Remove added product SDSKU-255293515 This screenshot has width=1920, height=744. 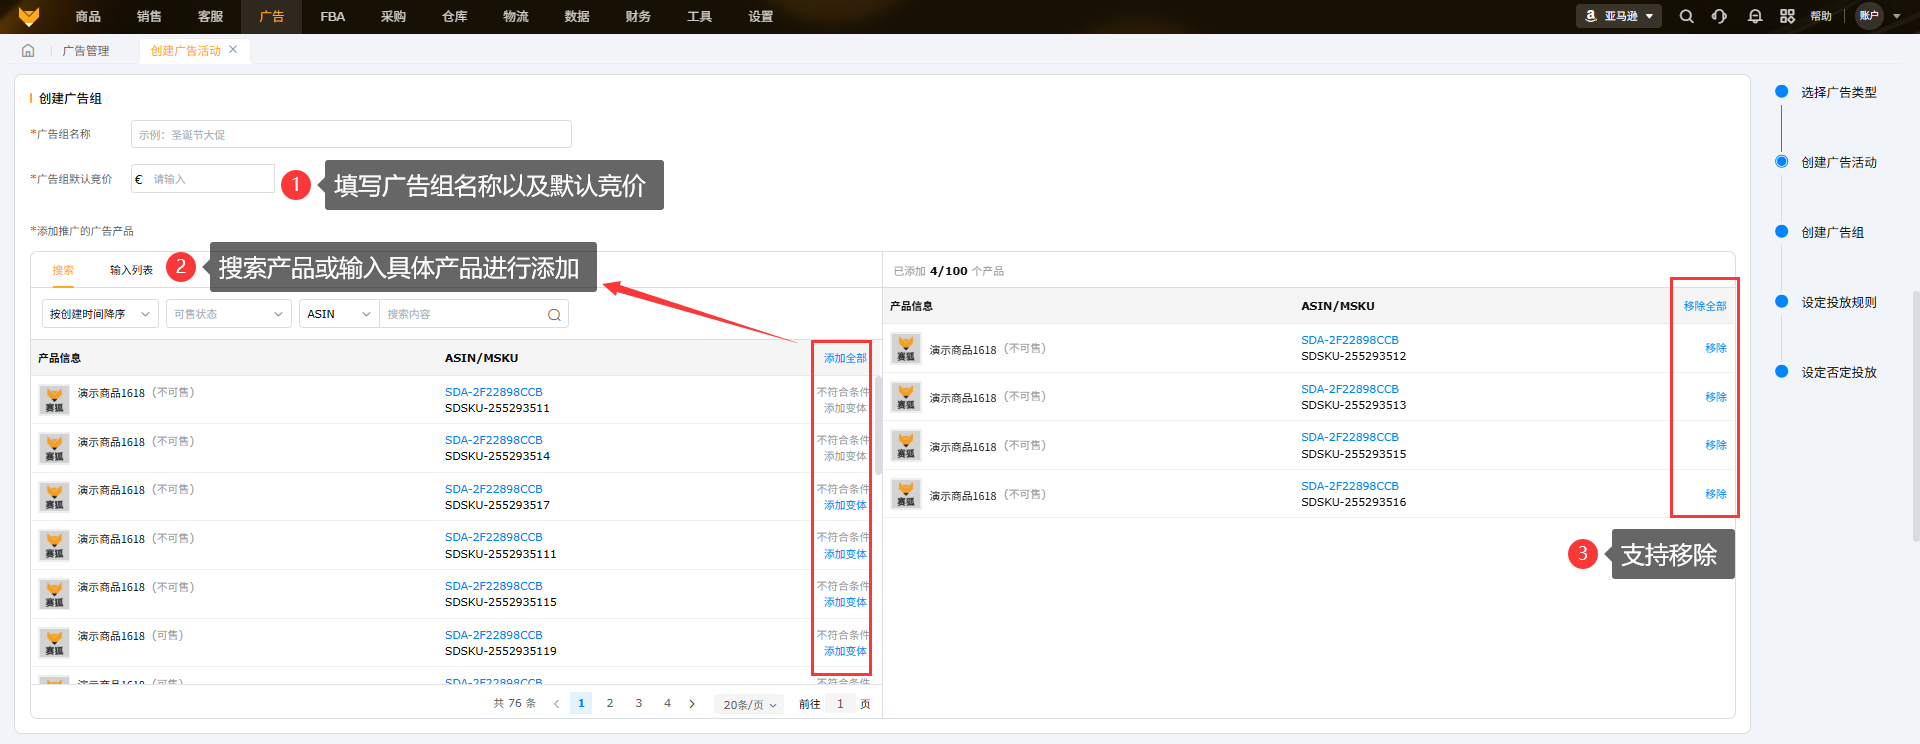pyautogui.click(x=1716, y=445)
